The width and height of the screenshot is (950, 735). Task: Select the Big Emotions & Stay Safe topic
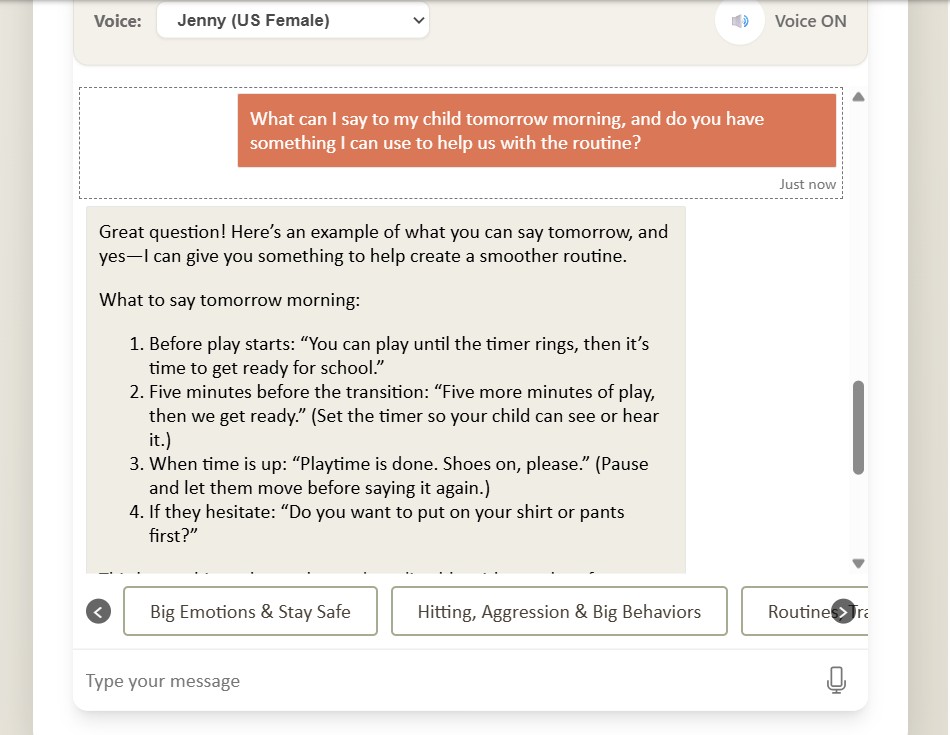250,611
